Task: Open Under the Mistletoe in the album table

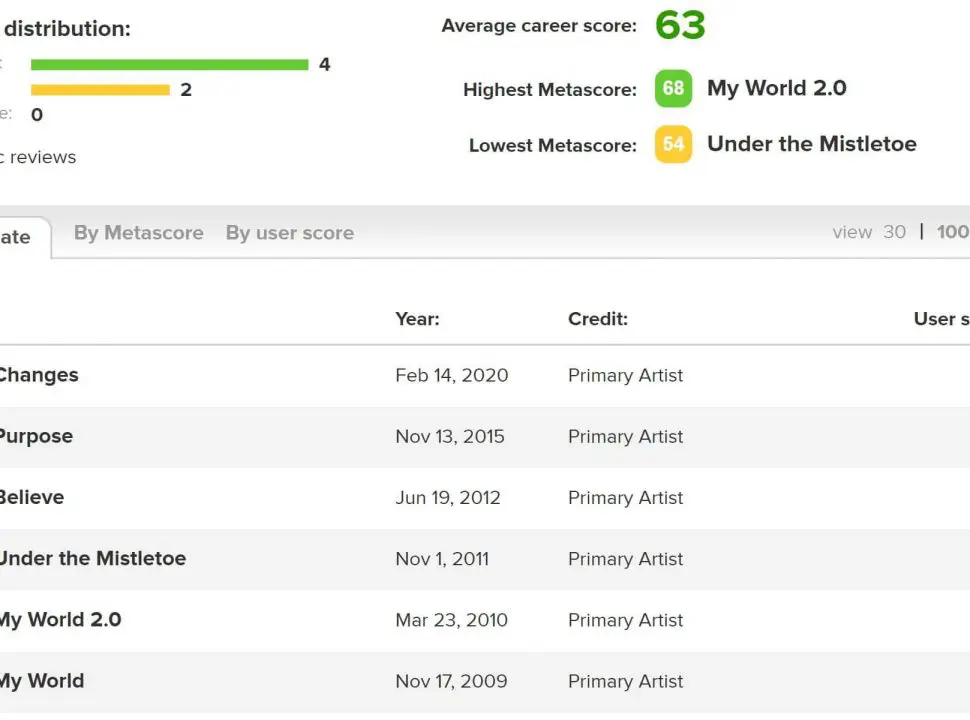Action: point(92,559)
